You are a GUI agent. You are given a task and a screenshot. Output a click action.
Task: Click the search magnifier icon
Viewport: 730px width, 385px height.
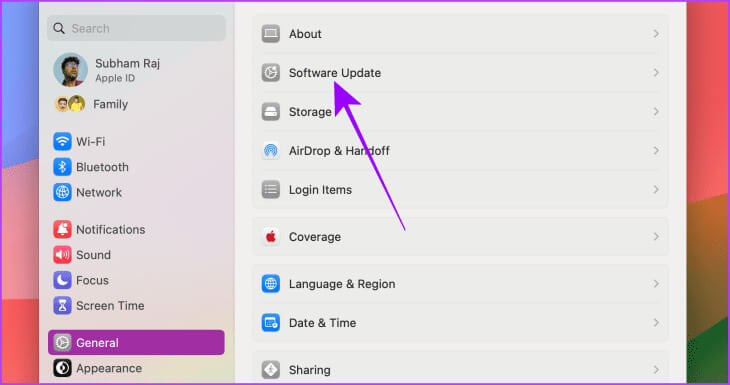click(x=59, y=28)
